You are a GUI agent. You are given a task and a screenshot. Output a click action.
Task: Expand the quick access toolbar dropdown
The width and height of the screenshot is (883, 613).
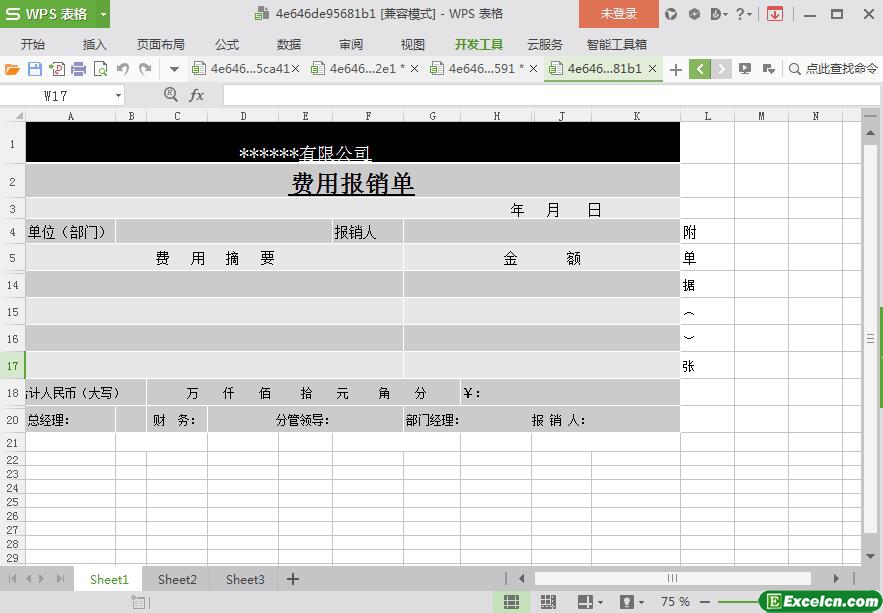coord(174,69)
